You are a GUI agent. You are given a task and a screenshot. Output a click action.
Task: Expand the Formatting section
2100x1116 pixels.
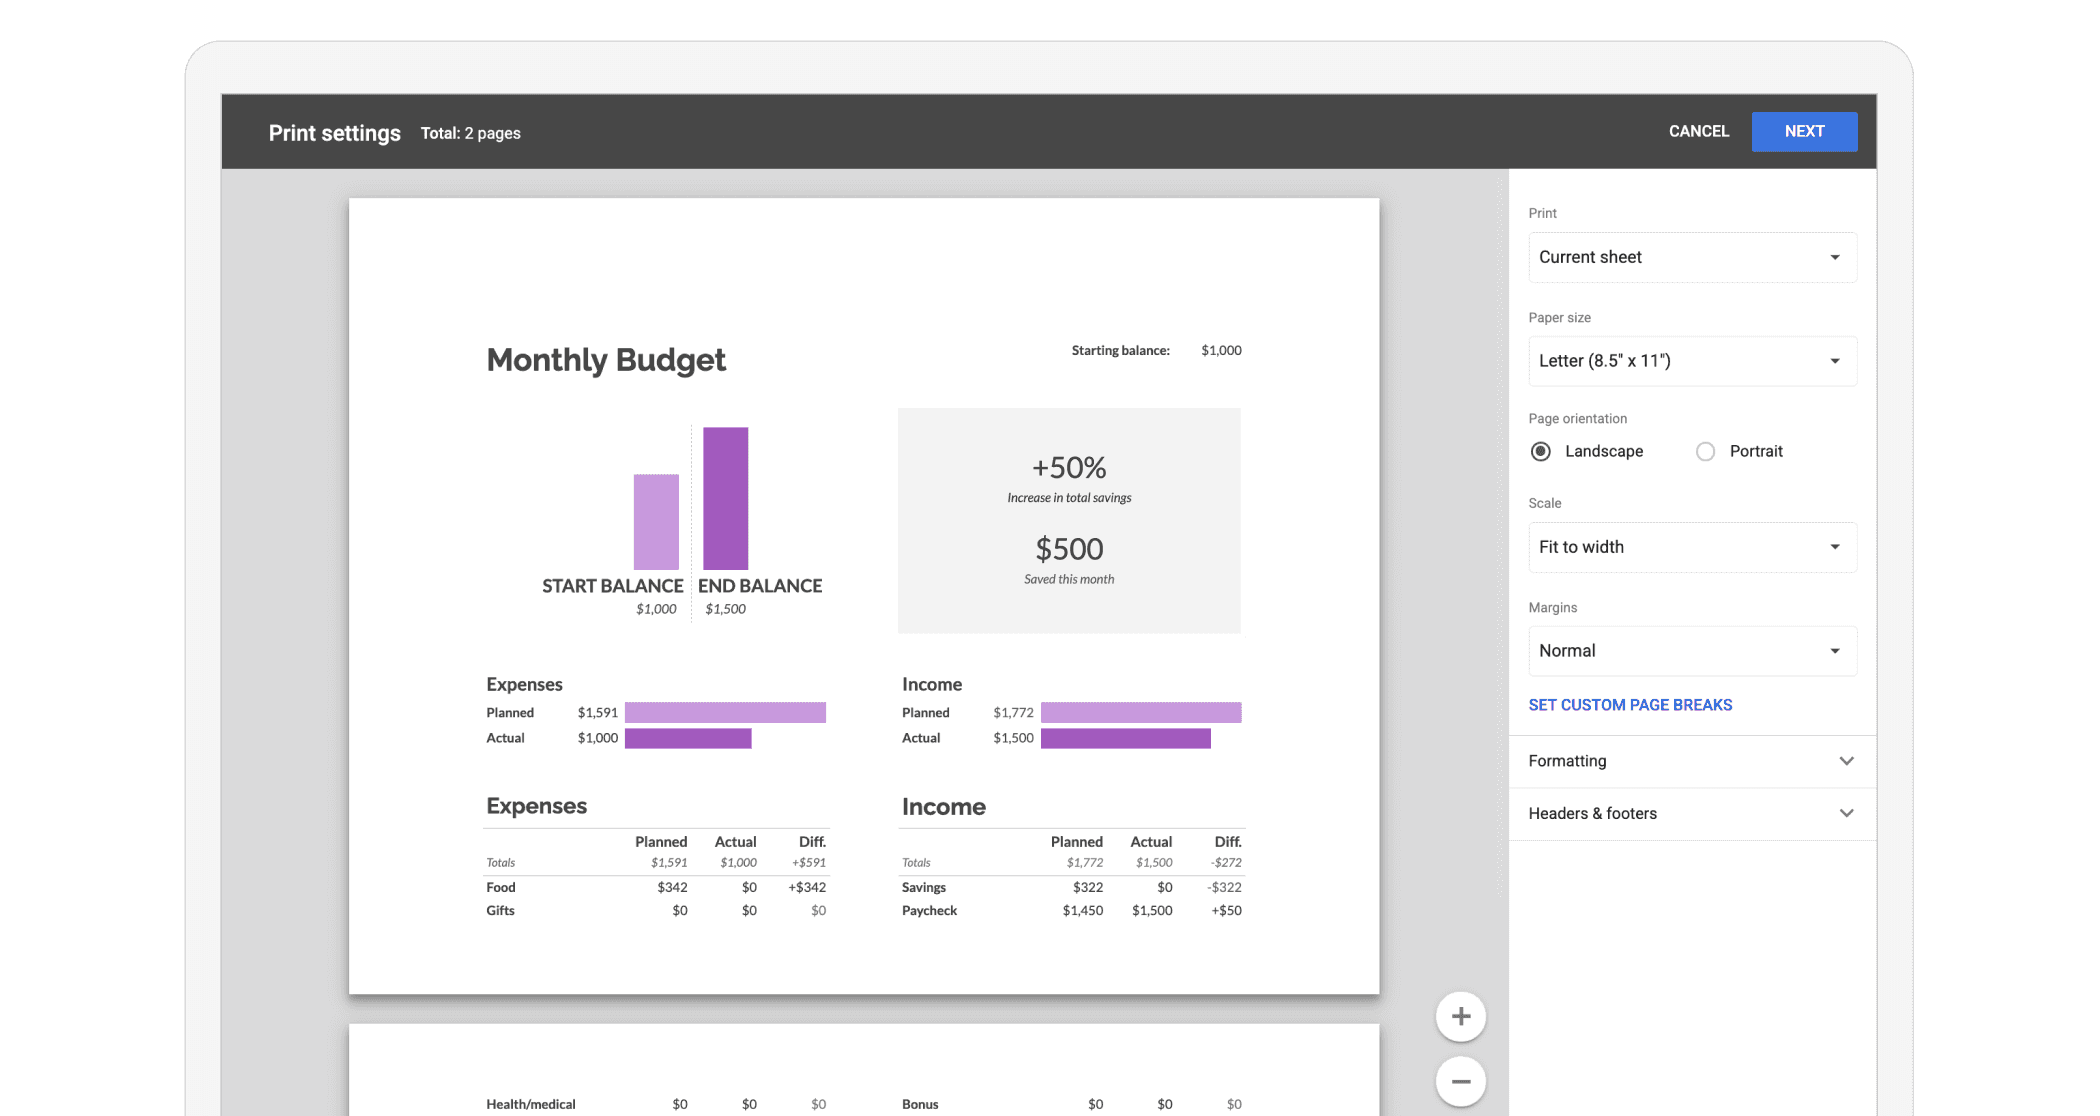point(1692,761)
